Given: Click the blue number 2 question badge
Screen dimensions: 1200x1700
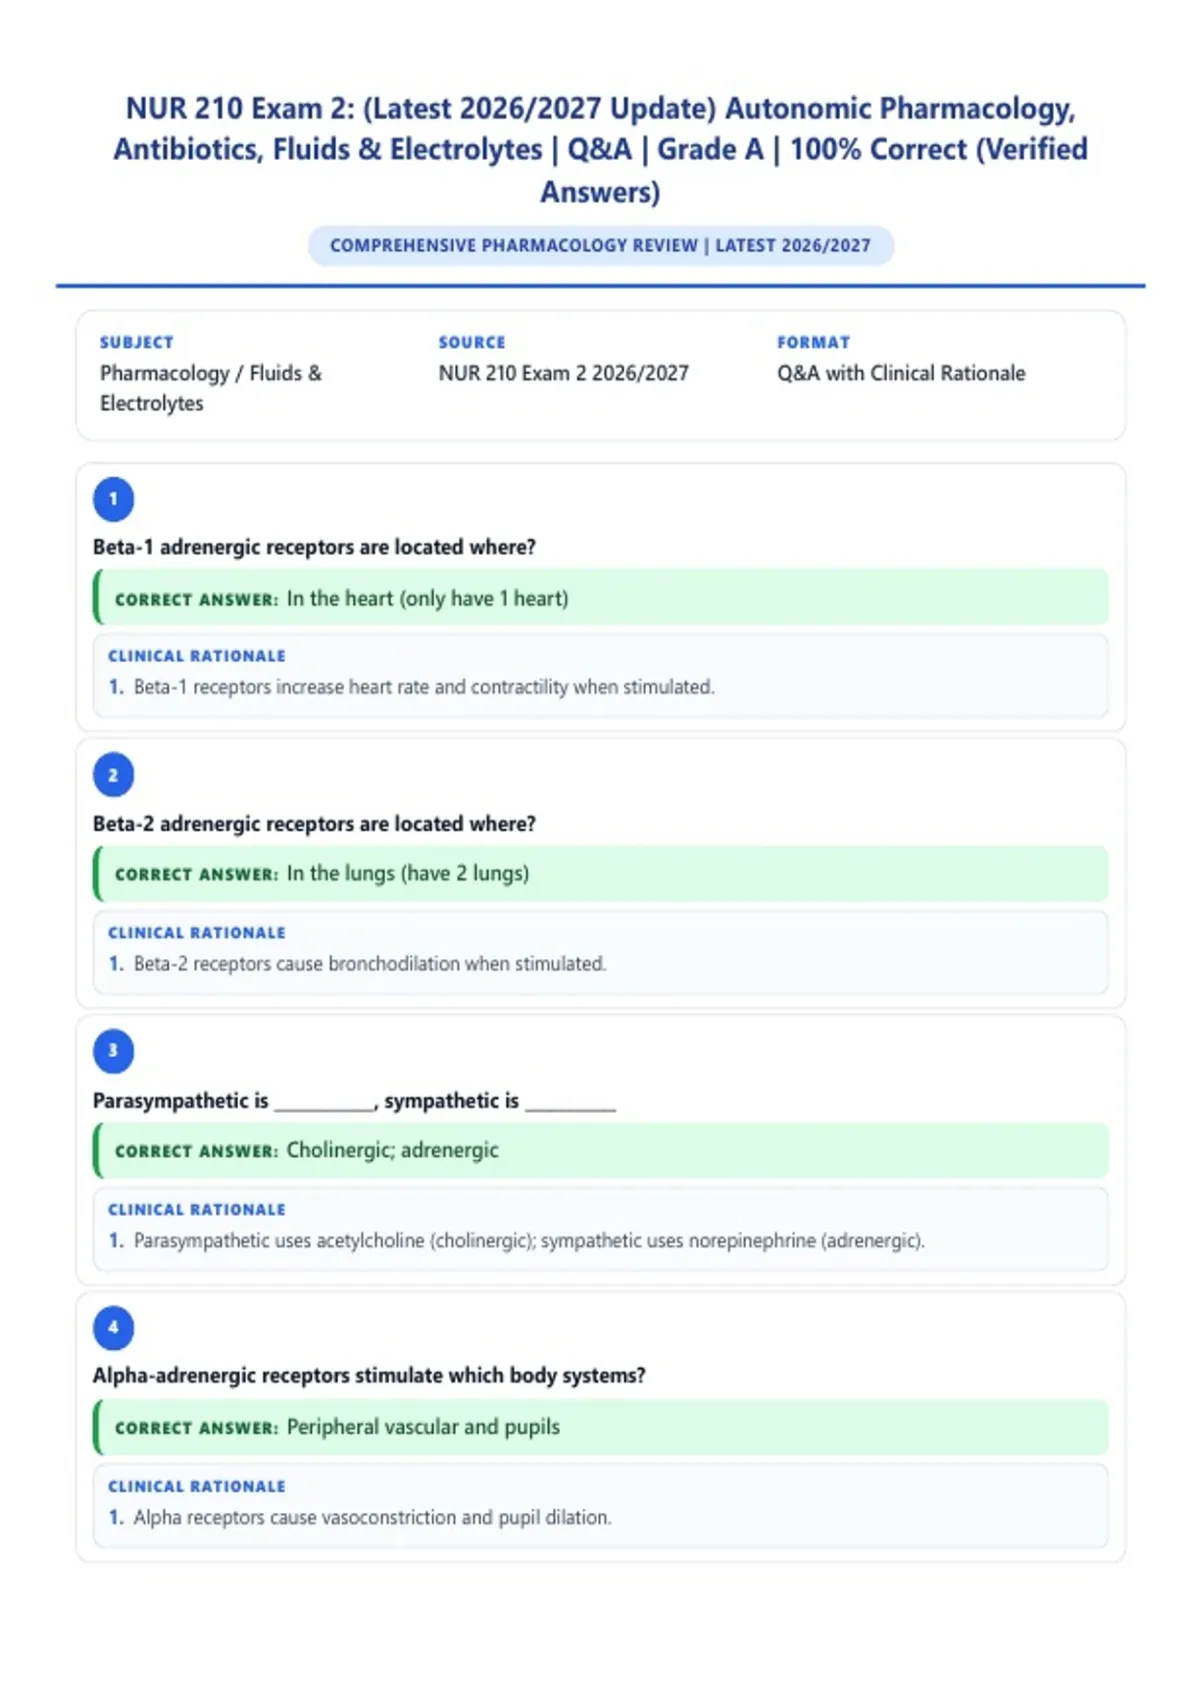Looking at the screenshot, I should 113,775.
